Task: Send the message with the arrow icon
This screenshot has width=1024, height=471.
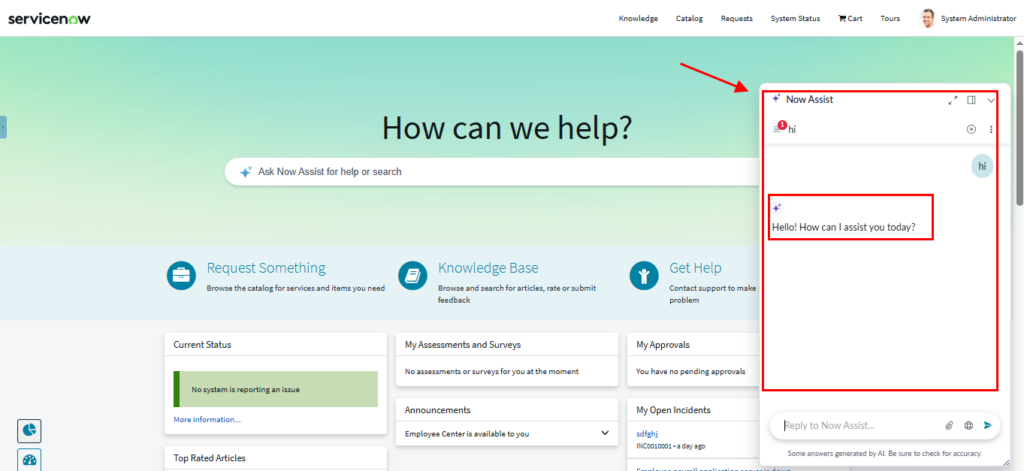Action: tap(988, 425)
